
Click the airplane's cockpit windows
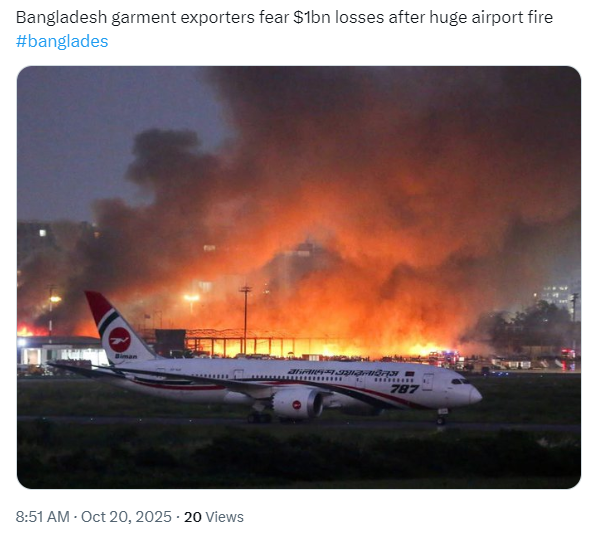tap(460, 381)
